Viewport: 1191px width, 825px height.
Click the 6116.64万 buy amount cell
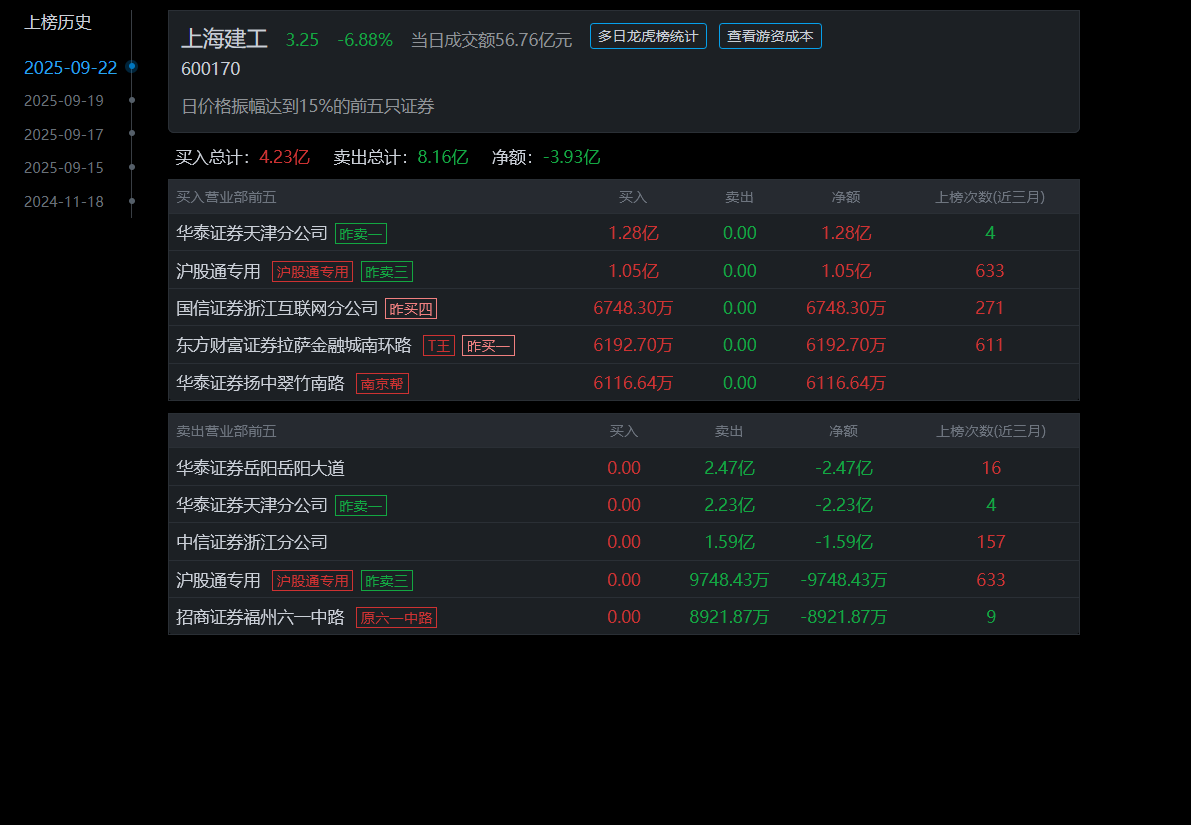[x=633, y=383]
